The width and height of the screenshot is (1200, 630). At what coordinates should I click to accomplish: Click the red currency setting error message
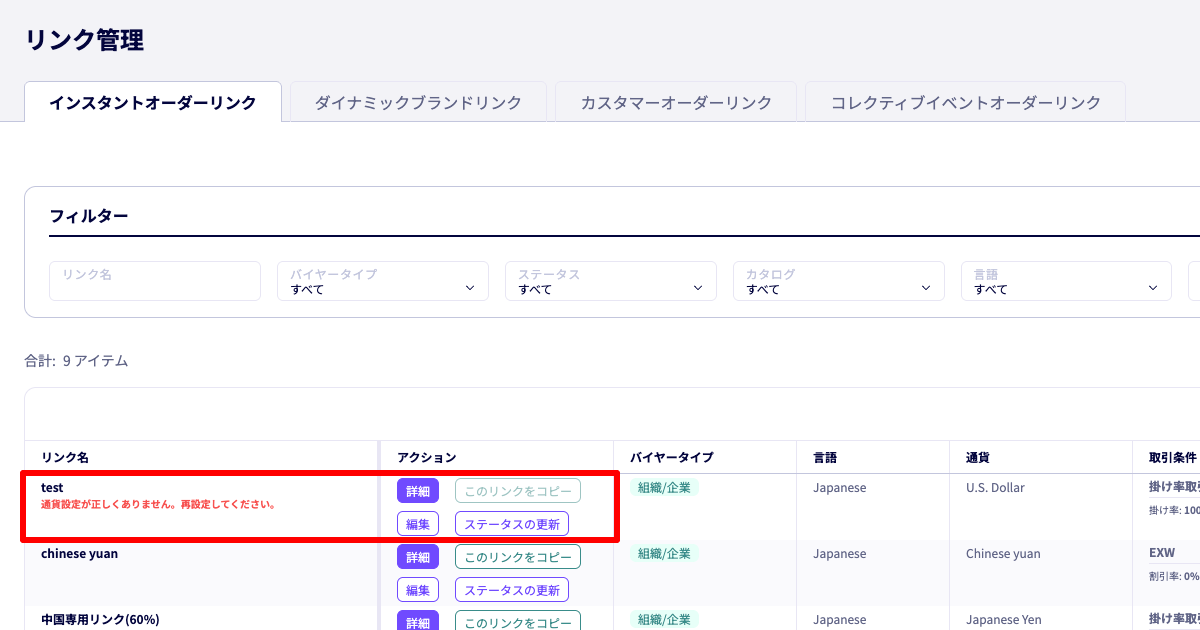coord(158,504)
